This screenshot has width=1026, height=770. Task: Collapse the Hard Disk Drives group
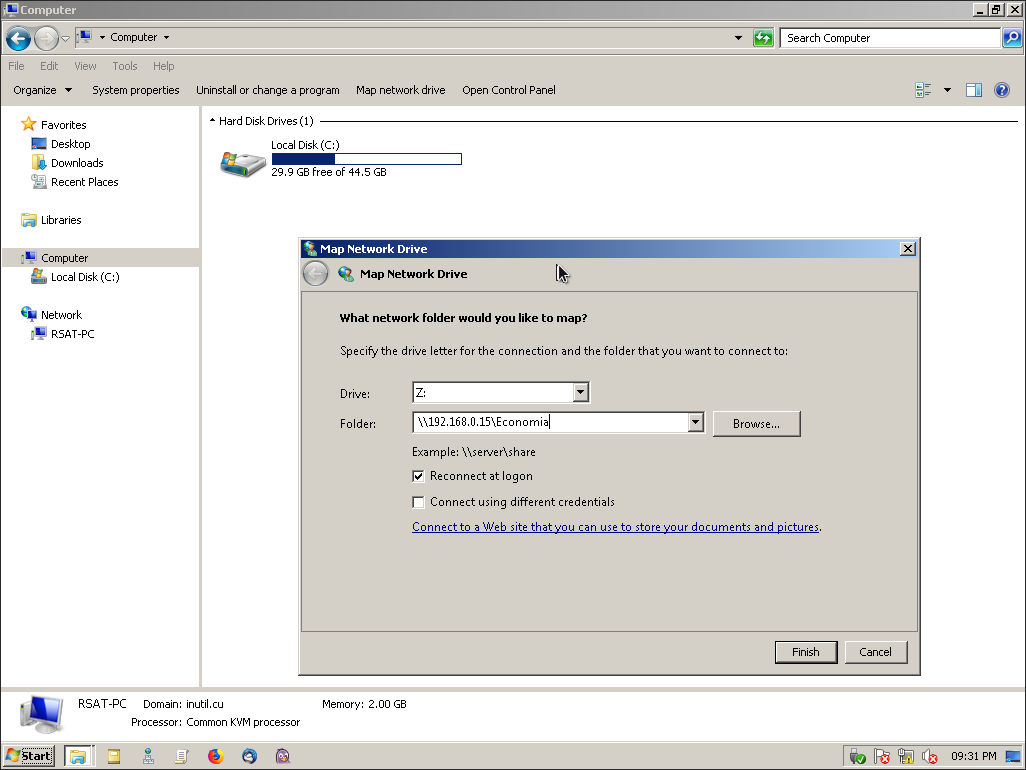tap(212, 121)
